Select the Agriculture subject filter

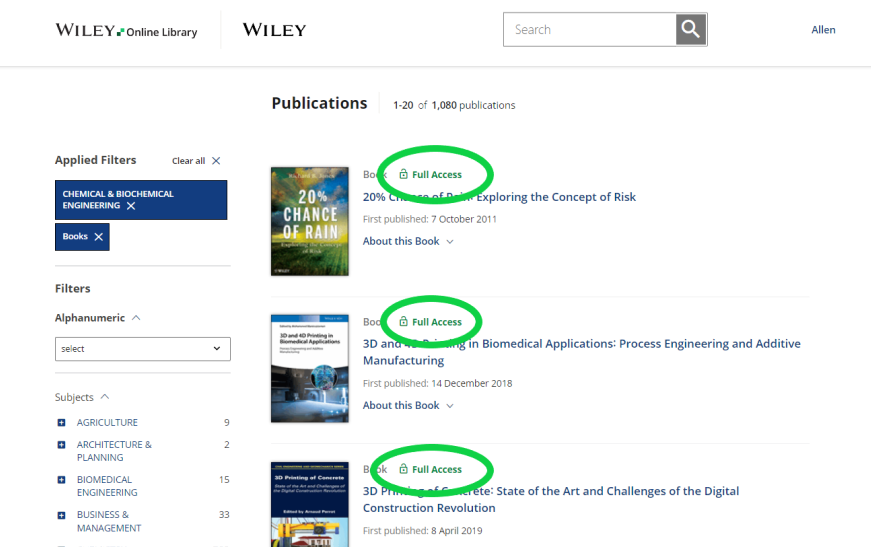coord(107,423)
